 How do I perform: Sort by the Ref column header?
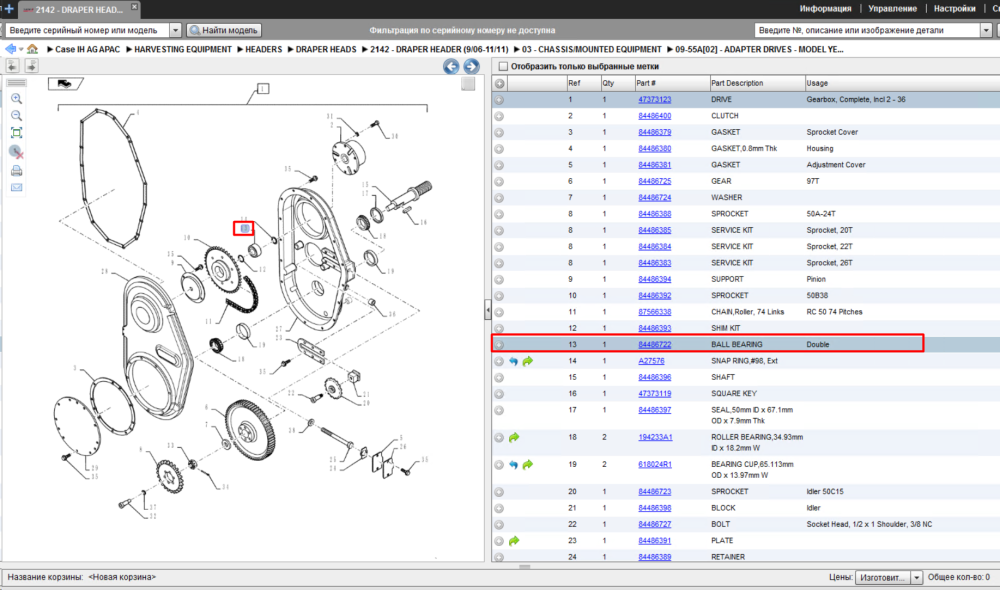coord(583,84)
